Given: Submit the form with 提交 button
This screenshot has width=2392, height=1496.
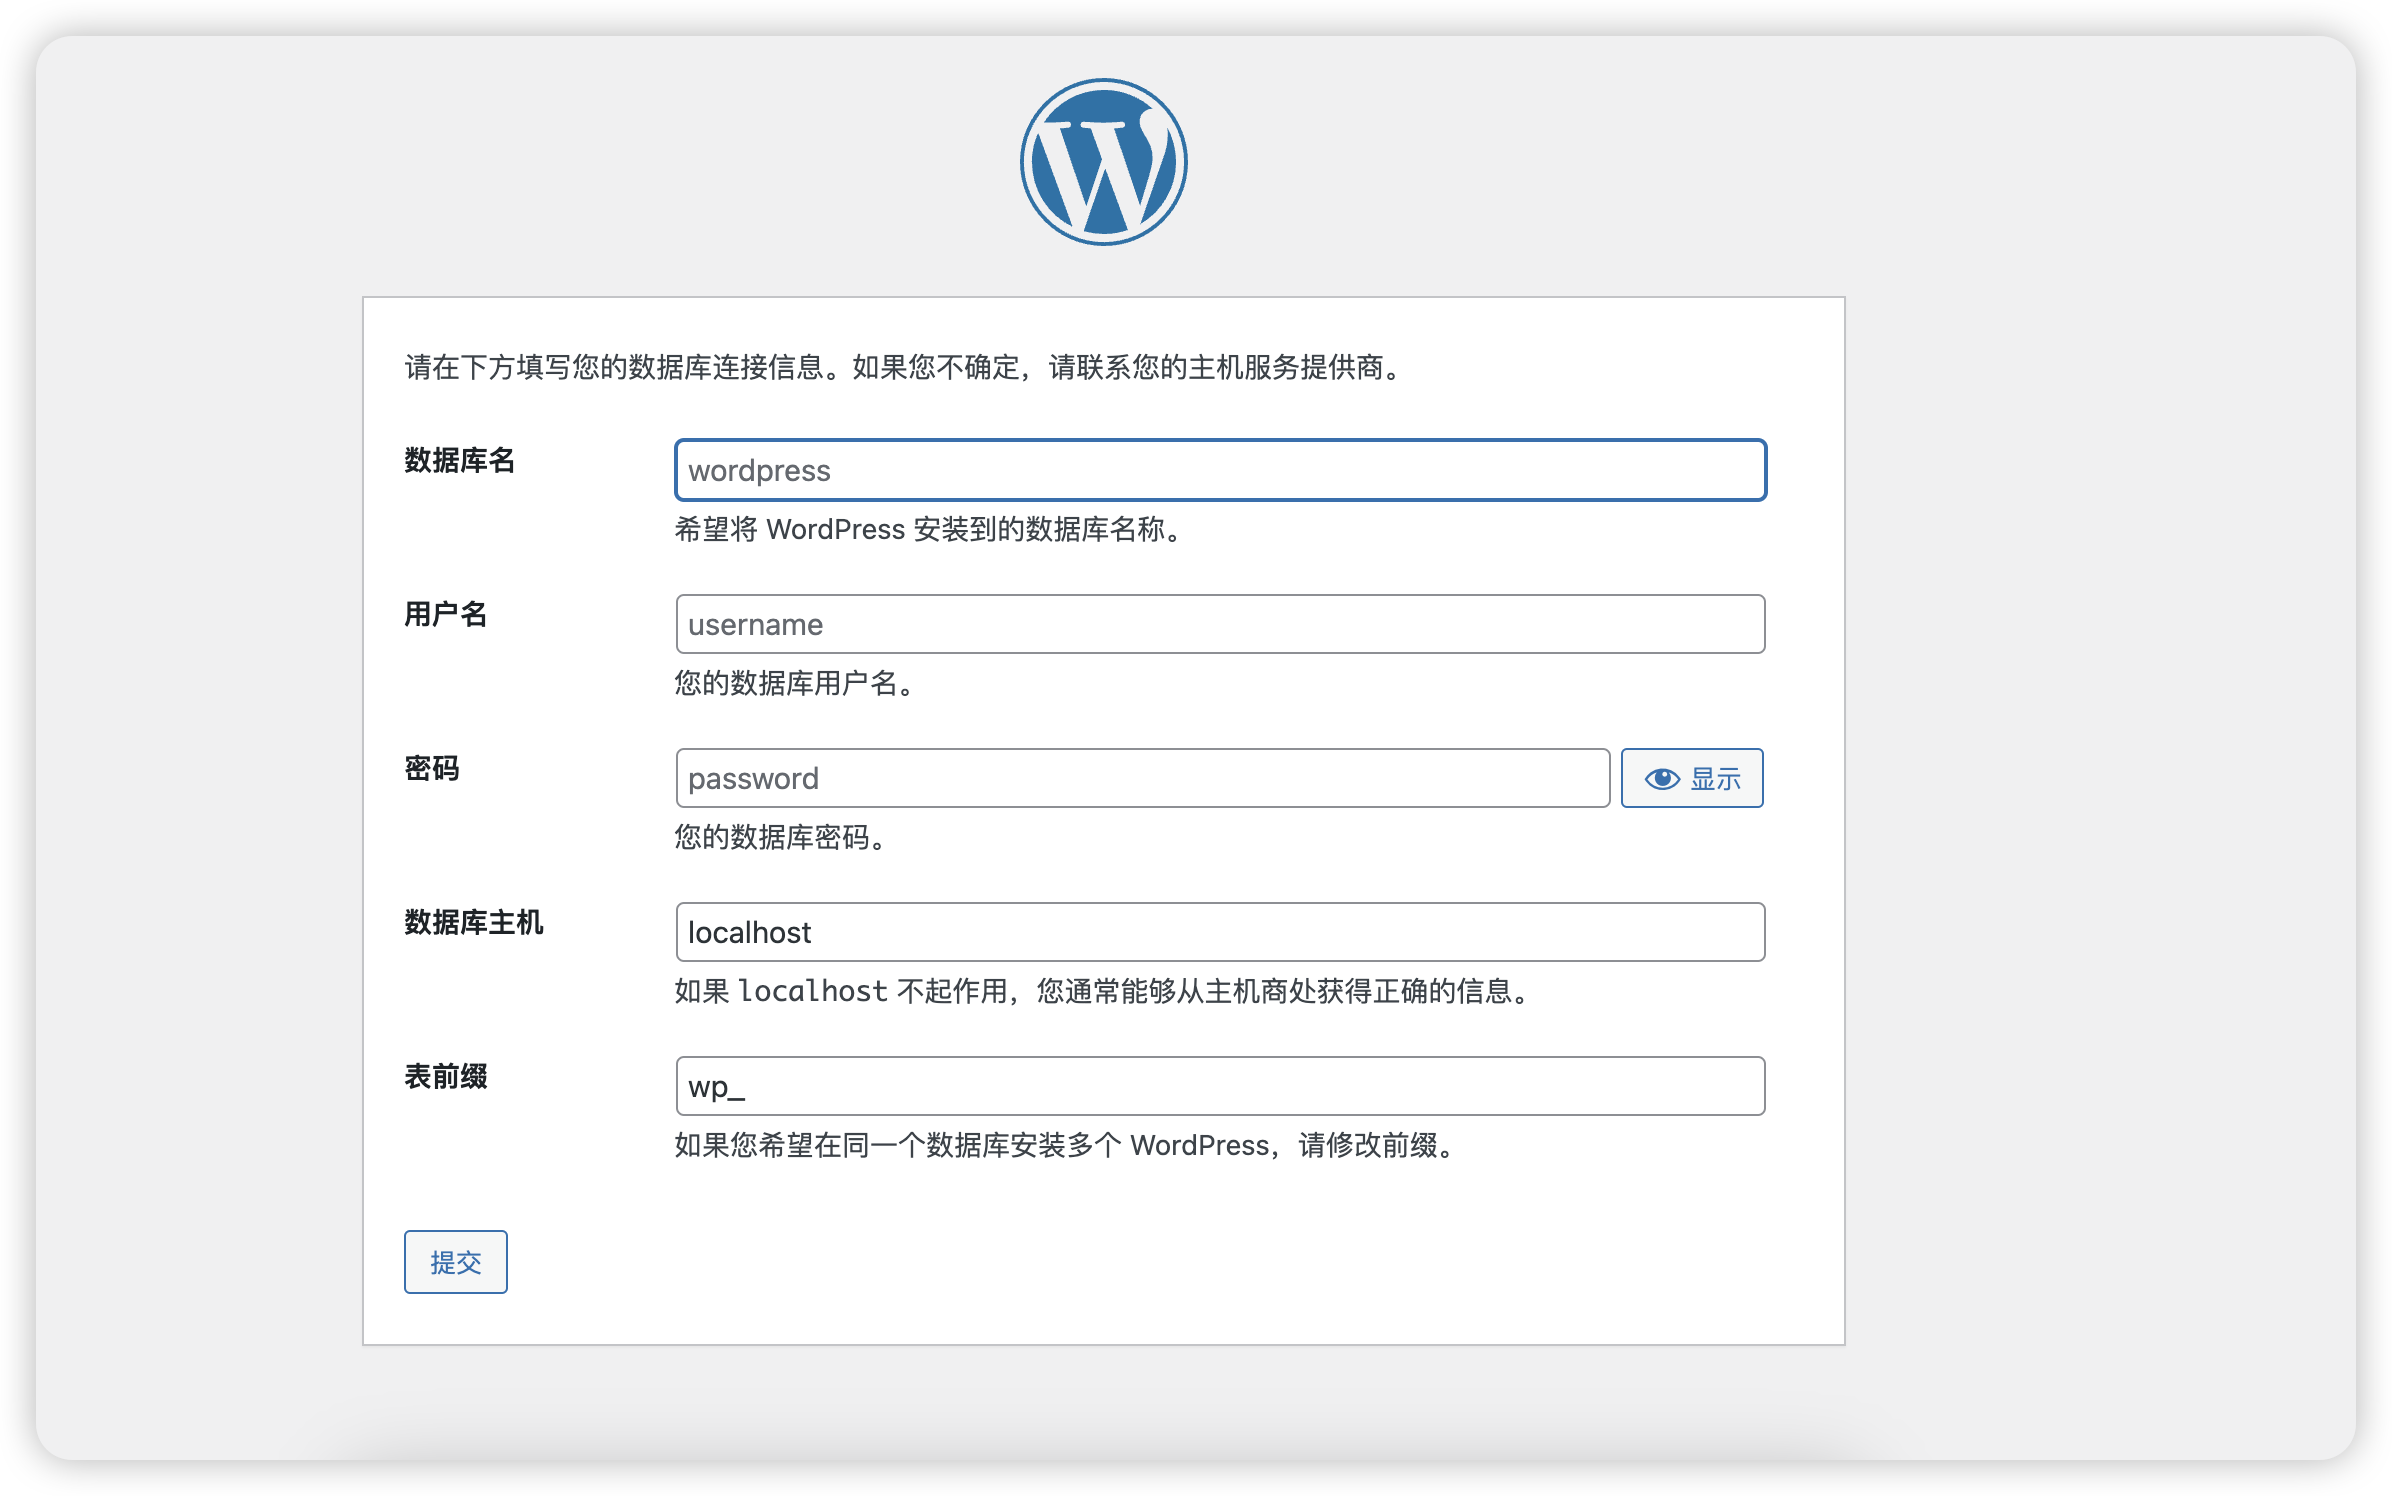Looking at the screenshot, I should pyautogui.click(x=455, y=1262).
